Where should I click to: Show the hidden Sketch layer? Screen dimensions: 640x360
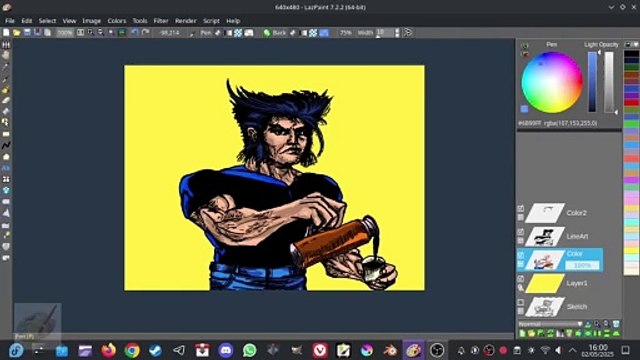point(520,302)
